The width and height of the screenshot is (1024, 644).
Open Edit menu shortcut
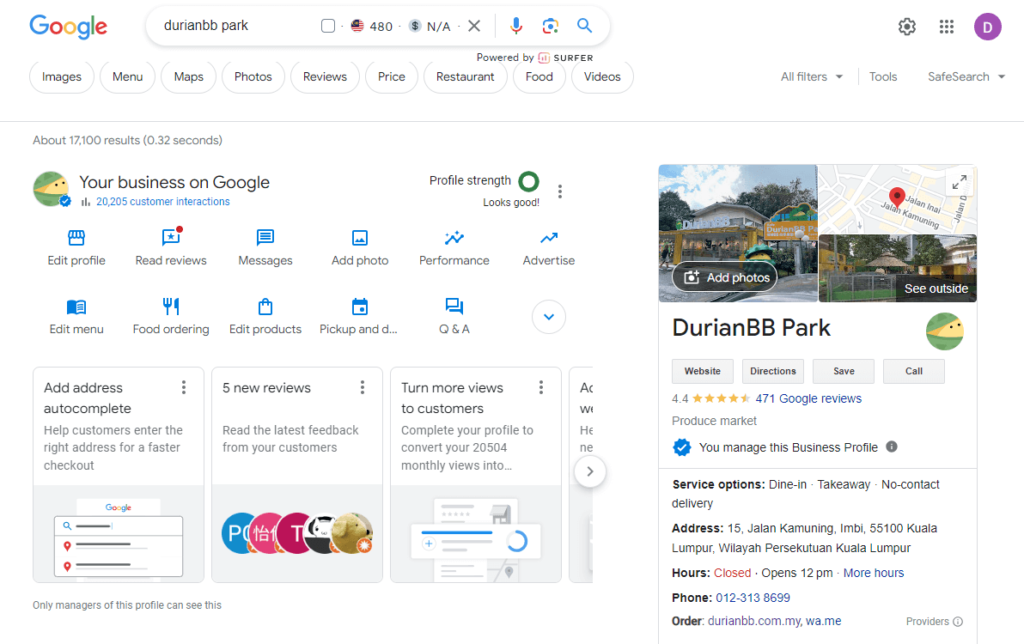(x=76, y=317)
